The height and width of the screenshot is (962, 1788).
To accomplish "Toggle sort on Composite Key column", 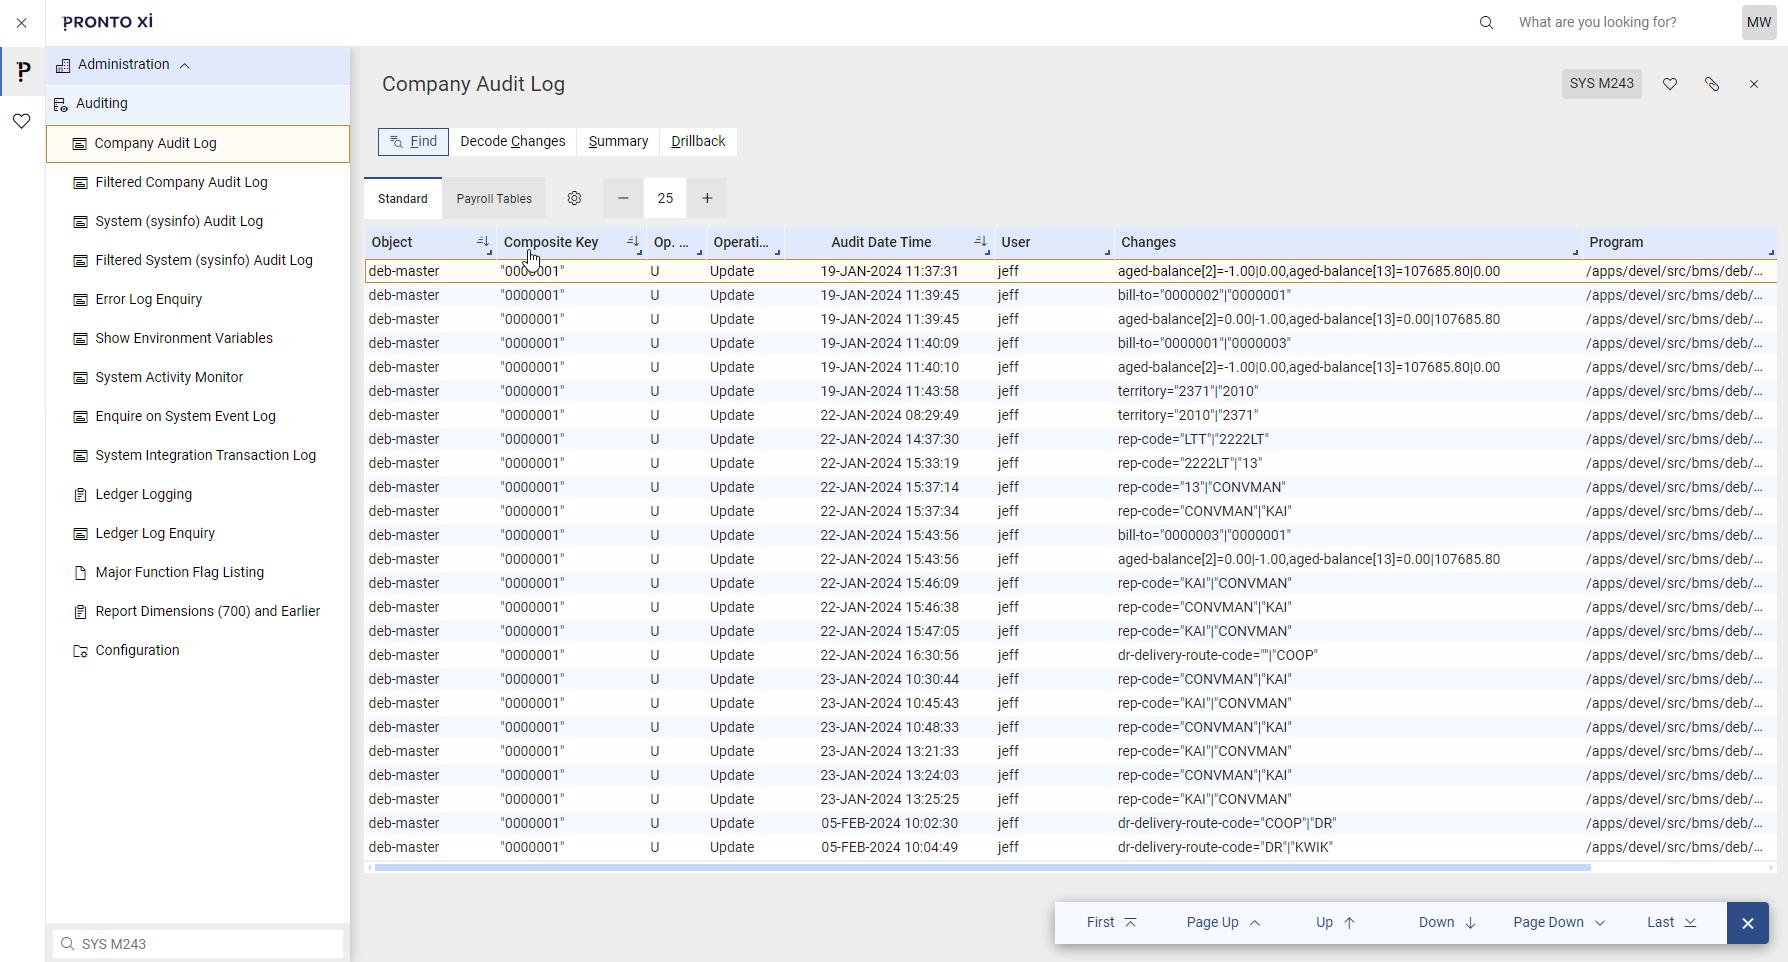I will pyautogui.click(x=632, y=242).
